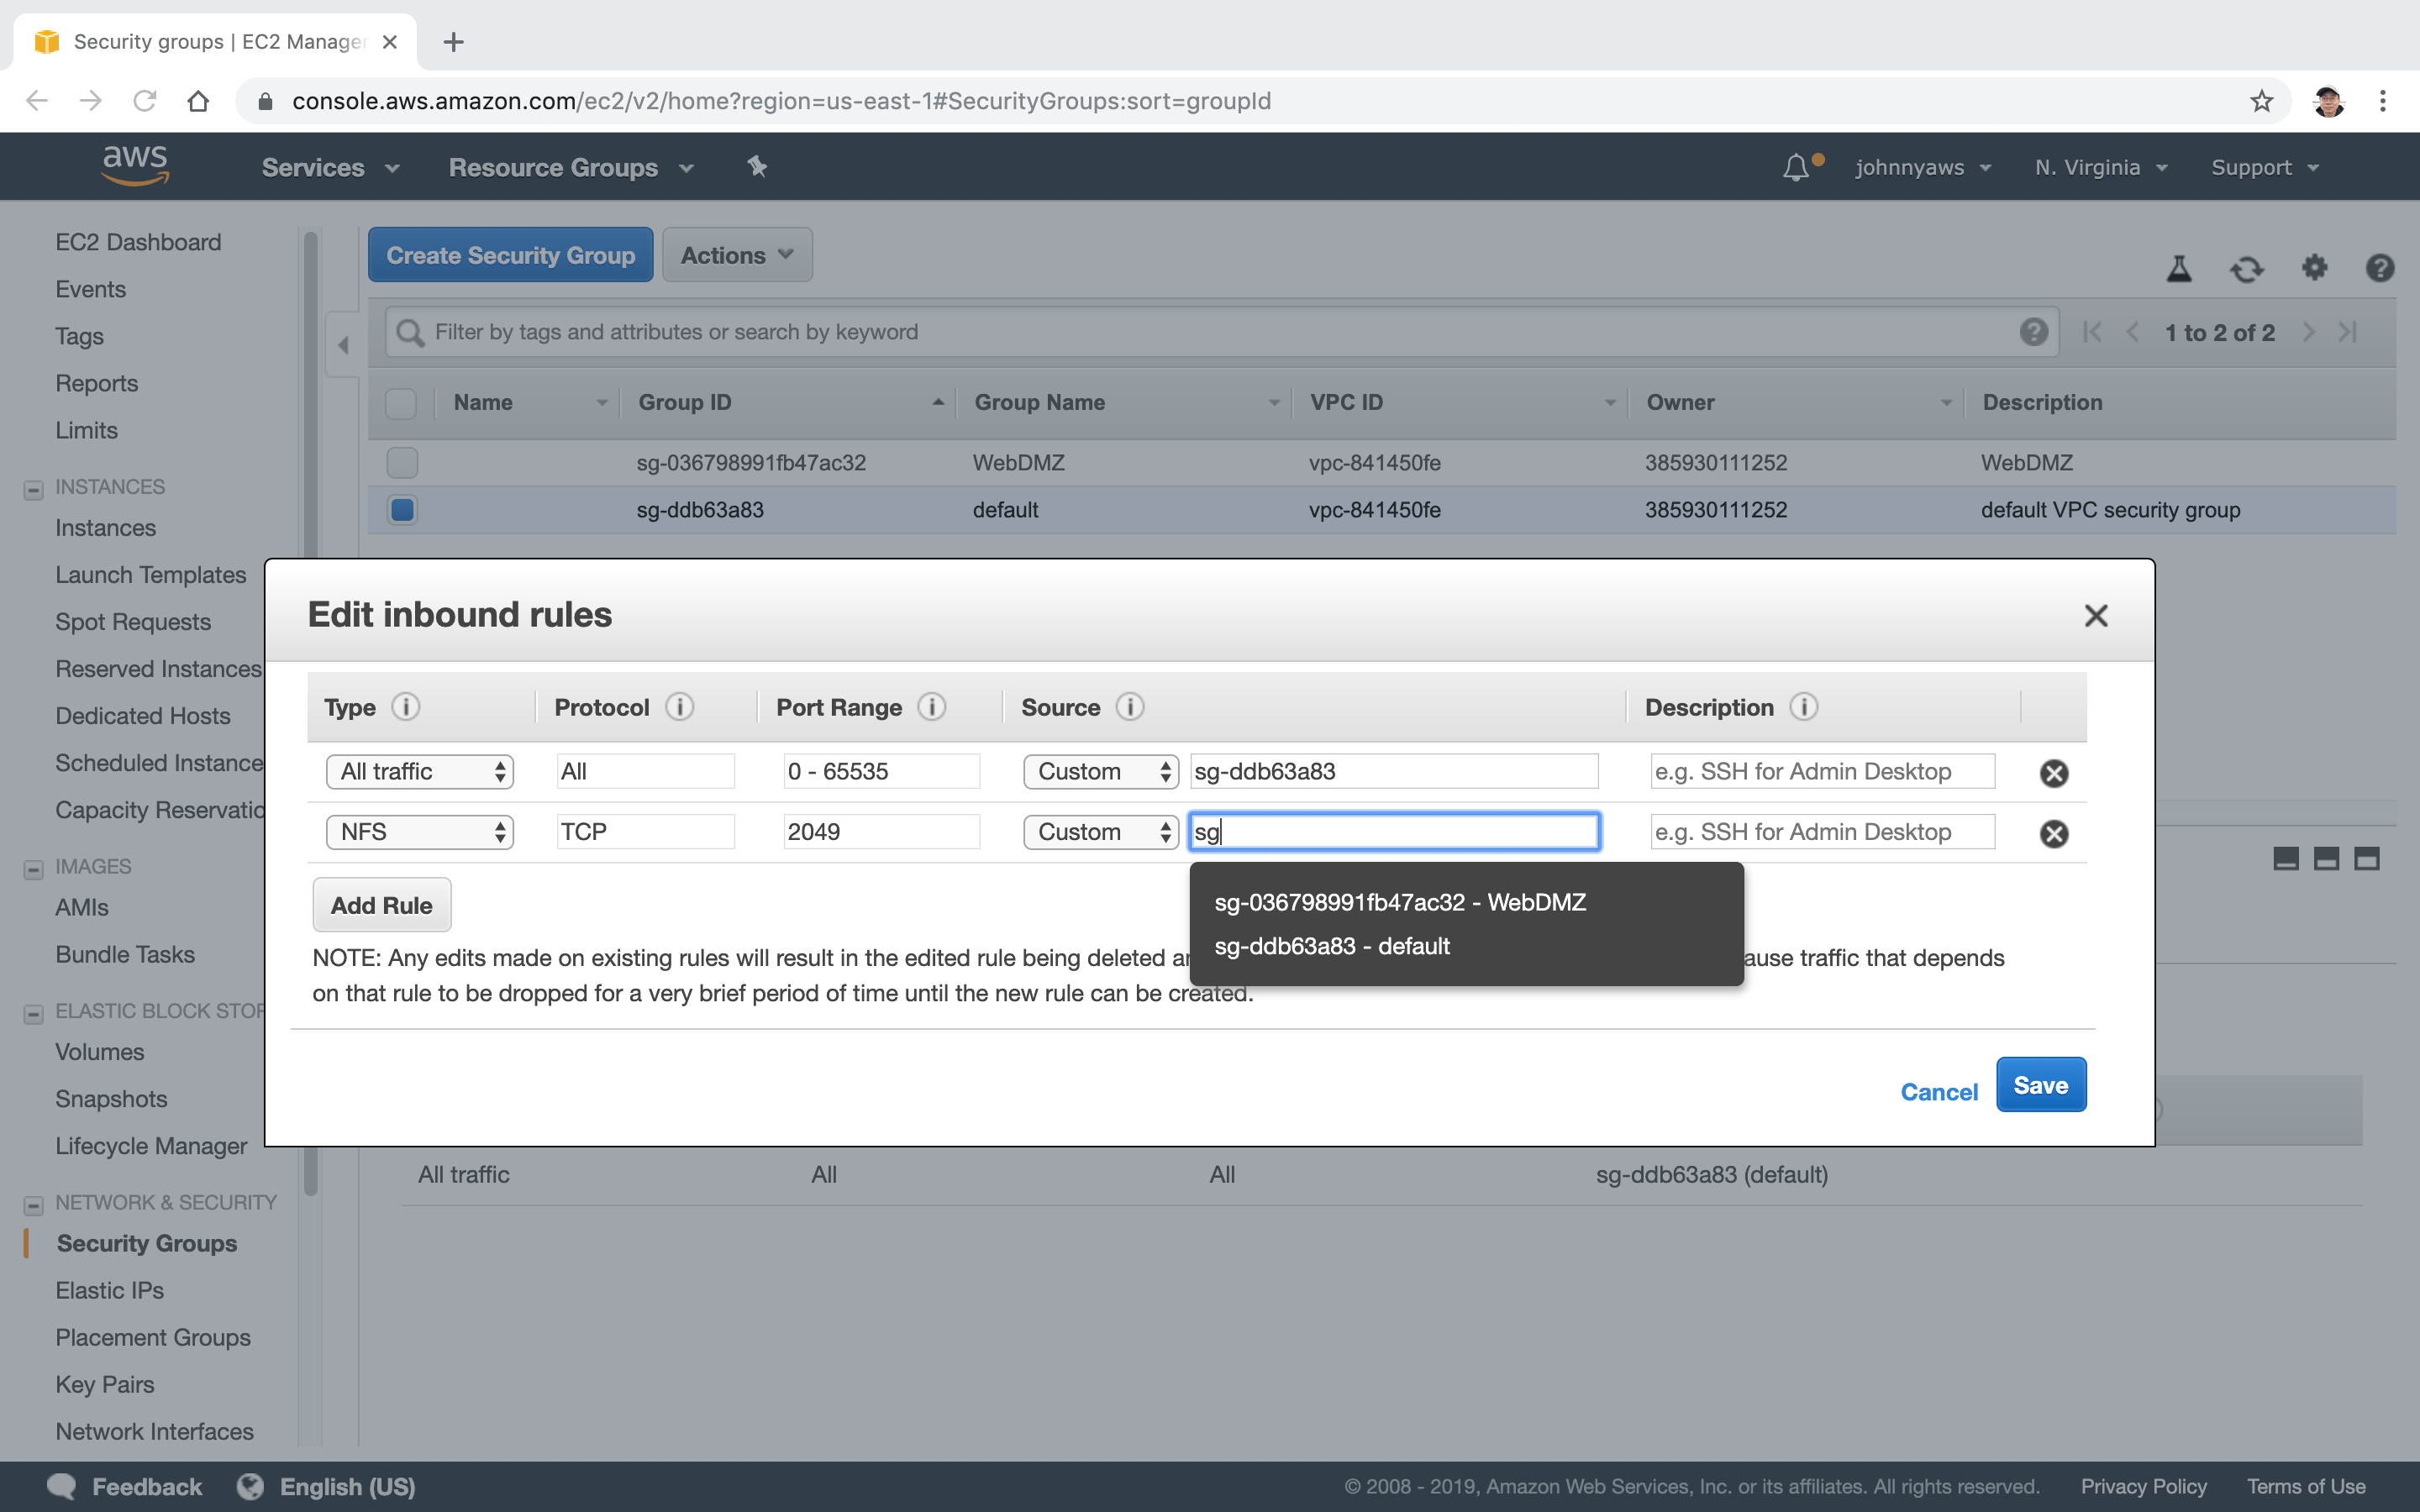Select sg-ddb63a83 default from suggestion list
The image size is (2420, 1512).
(1331, 945)
